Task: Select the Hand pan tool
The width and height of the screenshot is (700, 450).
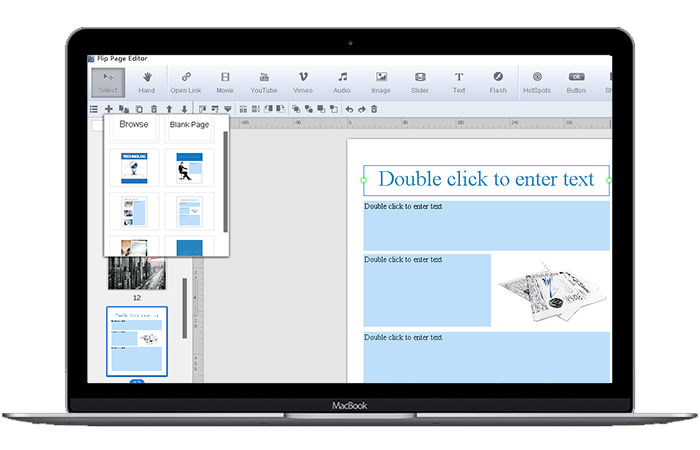Action: [x=147, y=81]
